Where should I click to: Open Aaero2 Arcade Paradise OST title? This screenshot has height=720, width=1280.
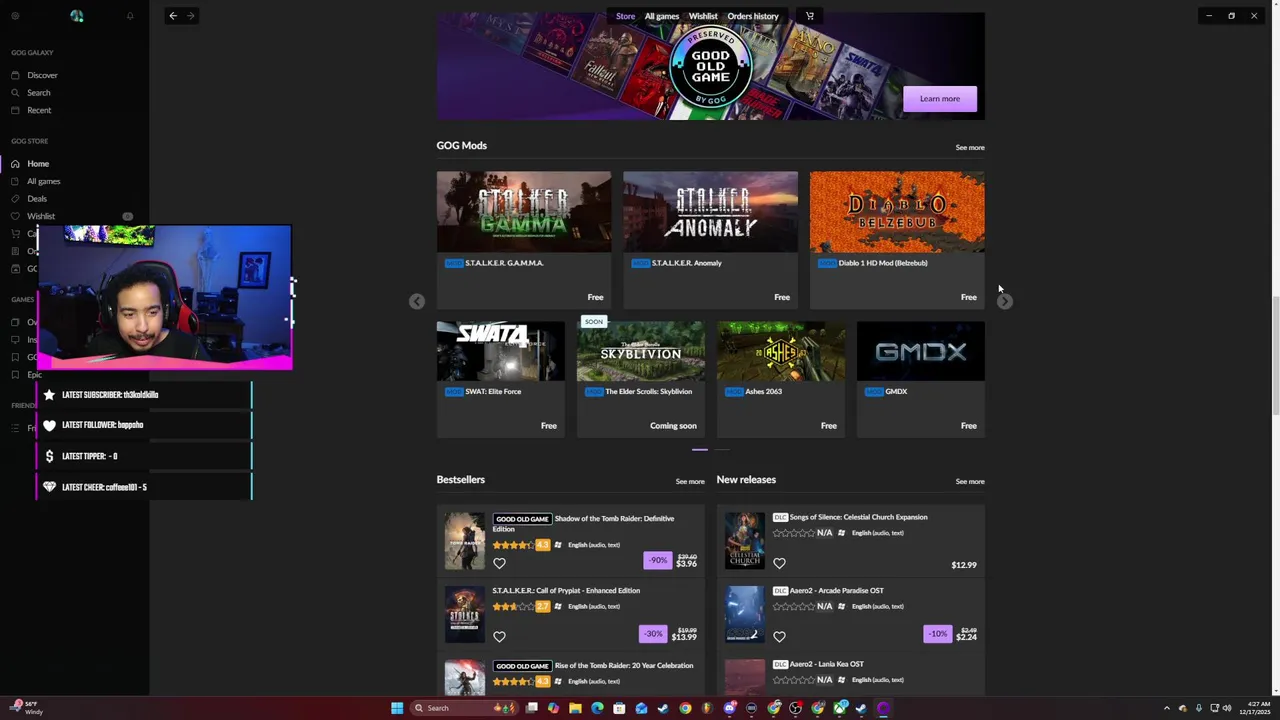click(x=836, y=591)
